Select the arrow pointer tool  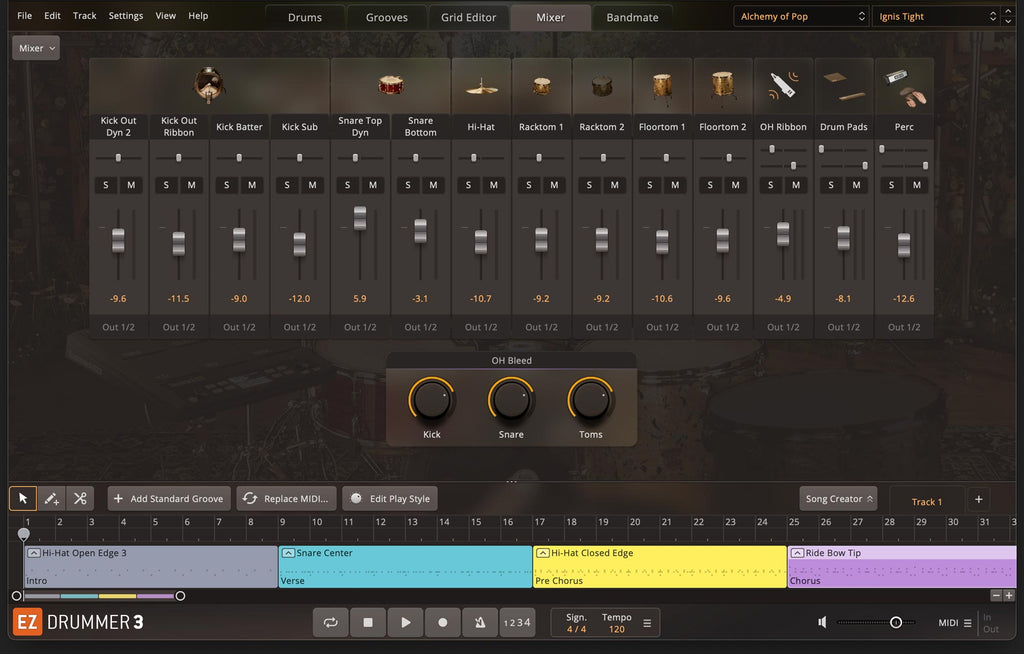(x=23, y=499)
